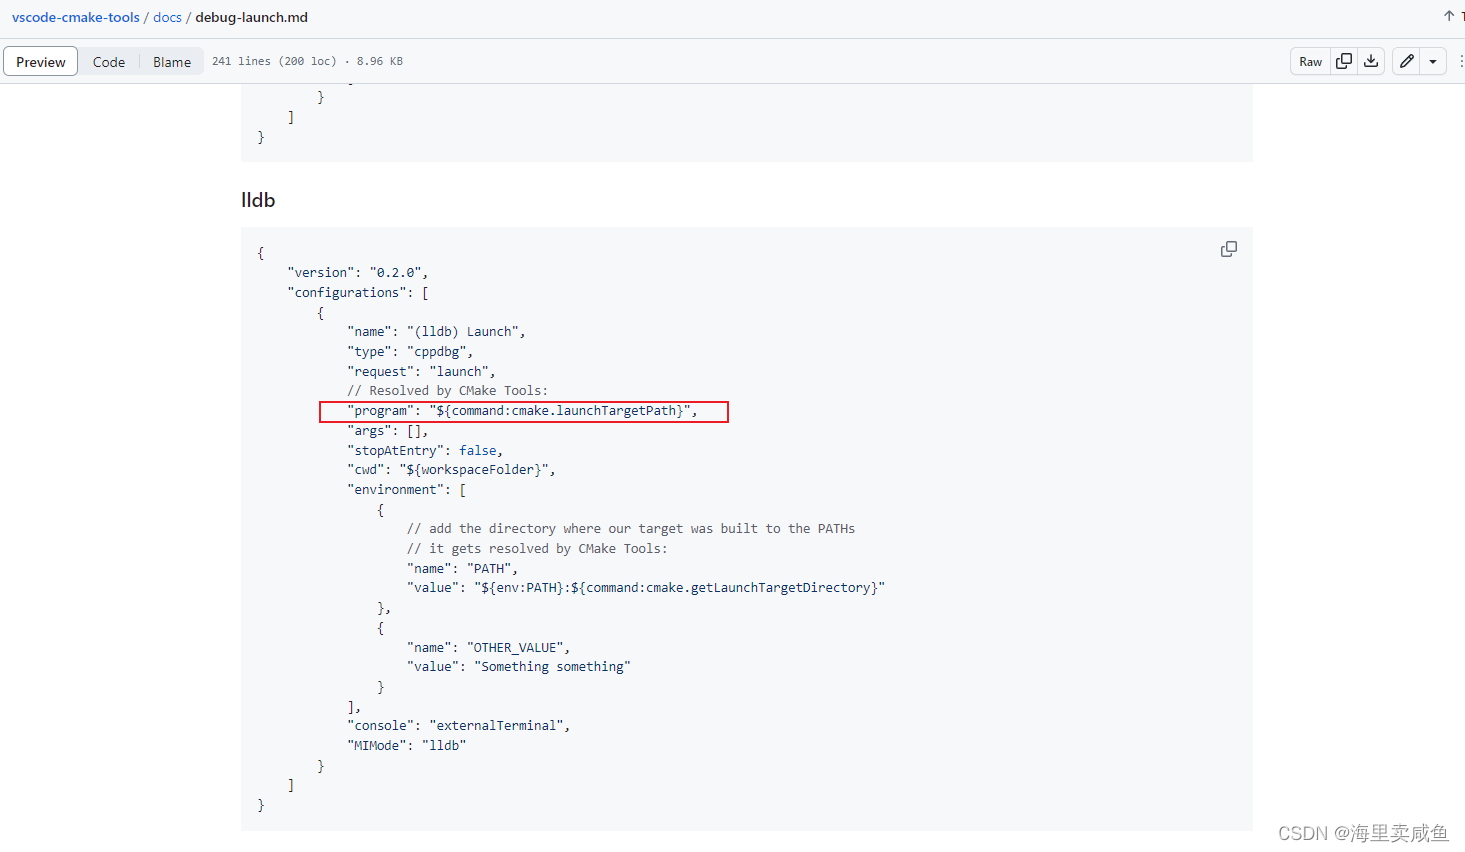Open the vscode-cmake-tools repository link

pyautogui.click(x=75, y=17)
